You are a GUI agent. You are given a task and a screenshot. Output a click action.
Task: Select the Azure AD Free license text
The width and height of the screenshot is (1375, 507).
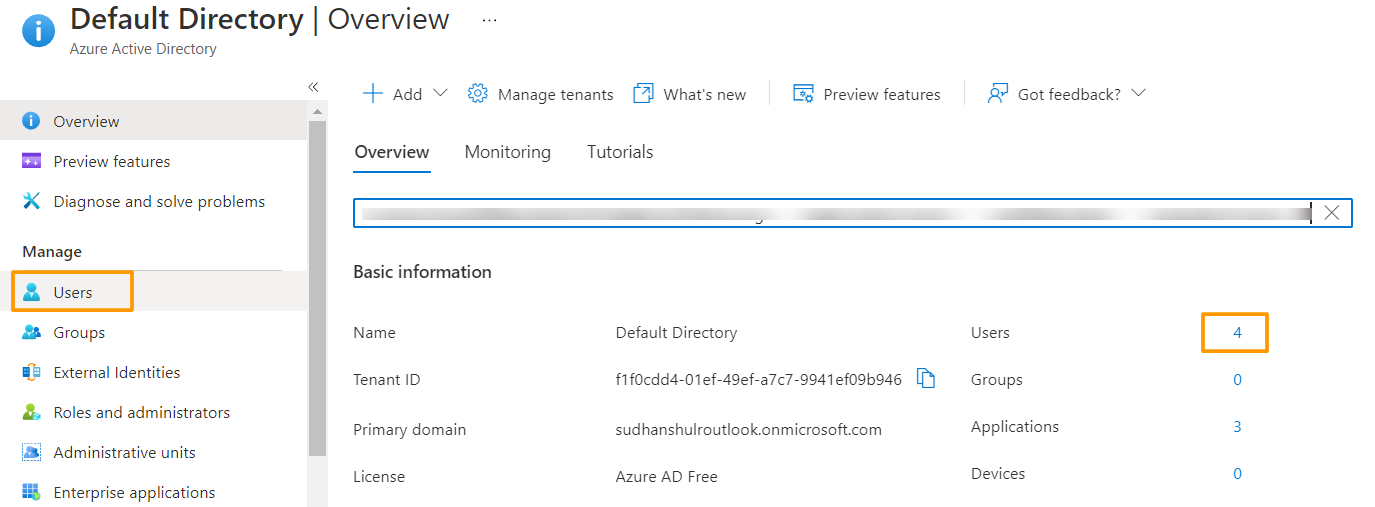[x=667, y=477]
